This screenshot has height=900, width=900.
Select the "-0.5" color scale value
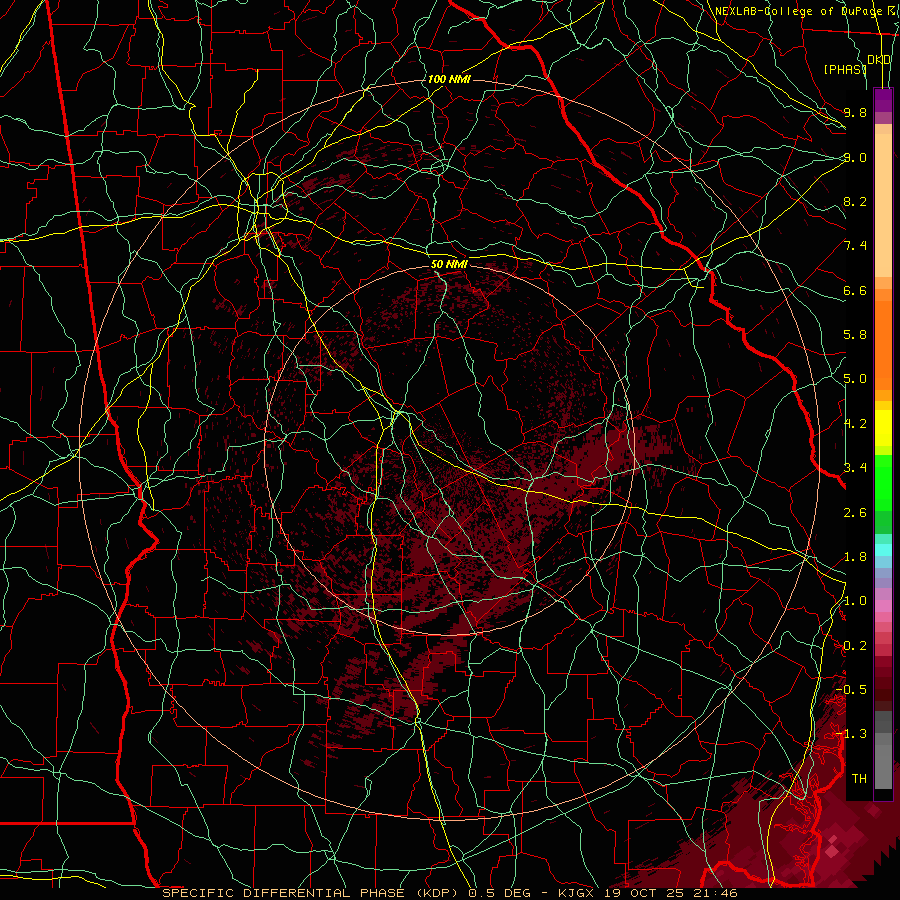pos(851,689)
